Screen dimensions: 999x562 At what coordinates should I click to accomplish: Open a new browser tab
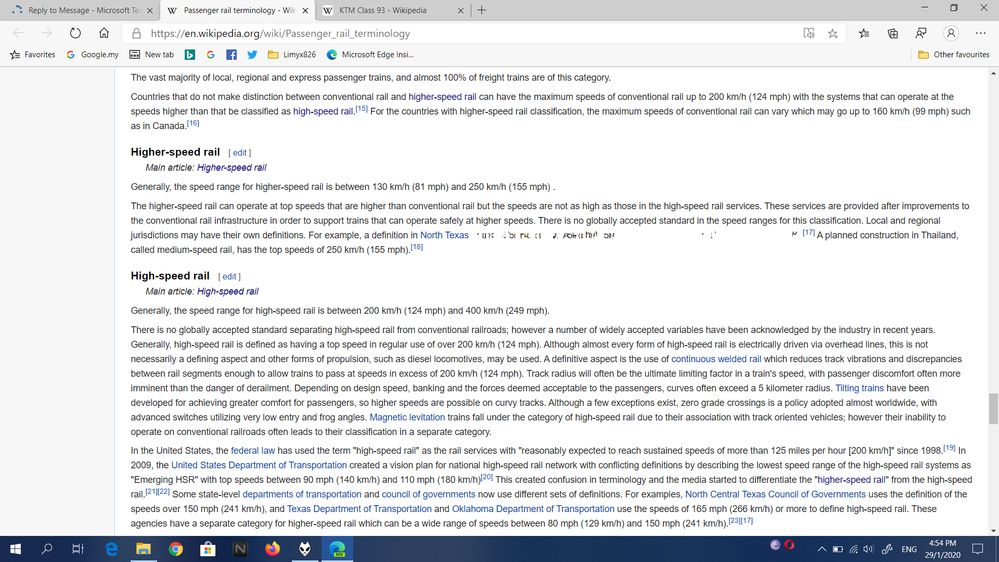[x=482, y=10]
